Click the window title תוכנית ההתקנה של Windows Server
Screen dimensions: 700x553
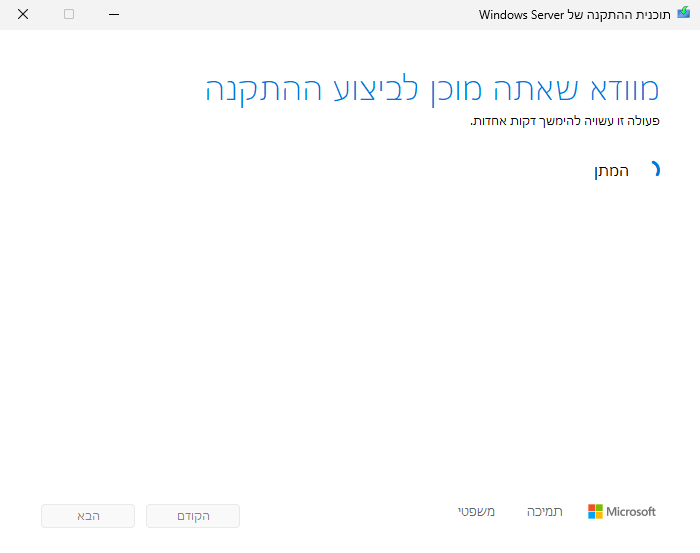(575, 14)
